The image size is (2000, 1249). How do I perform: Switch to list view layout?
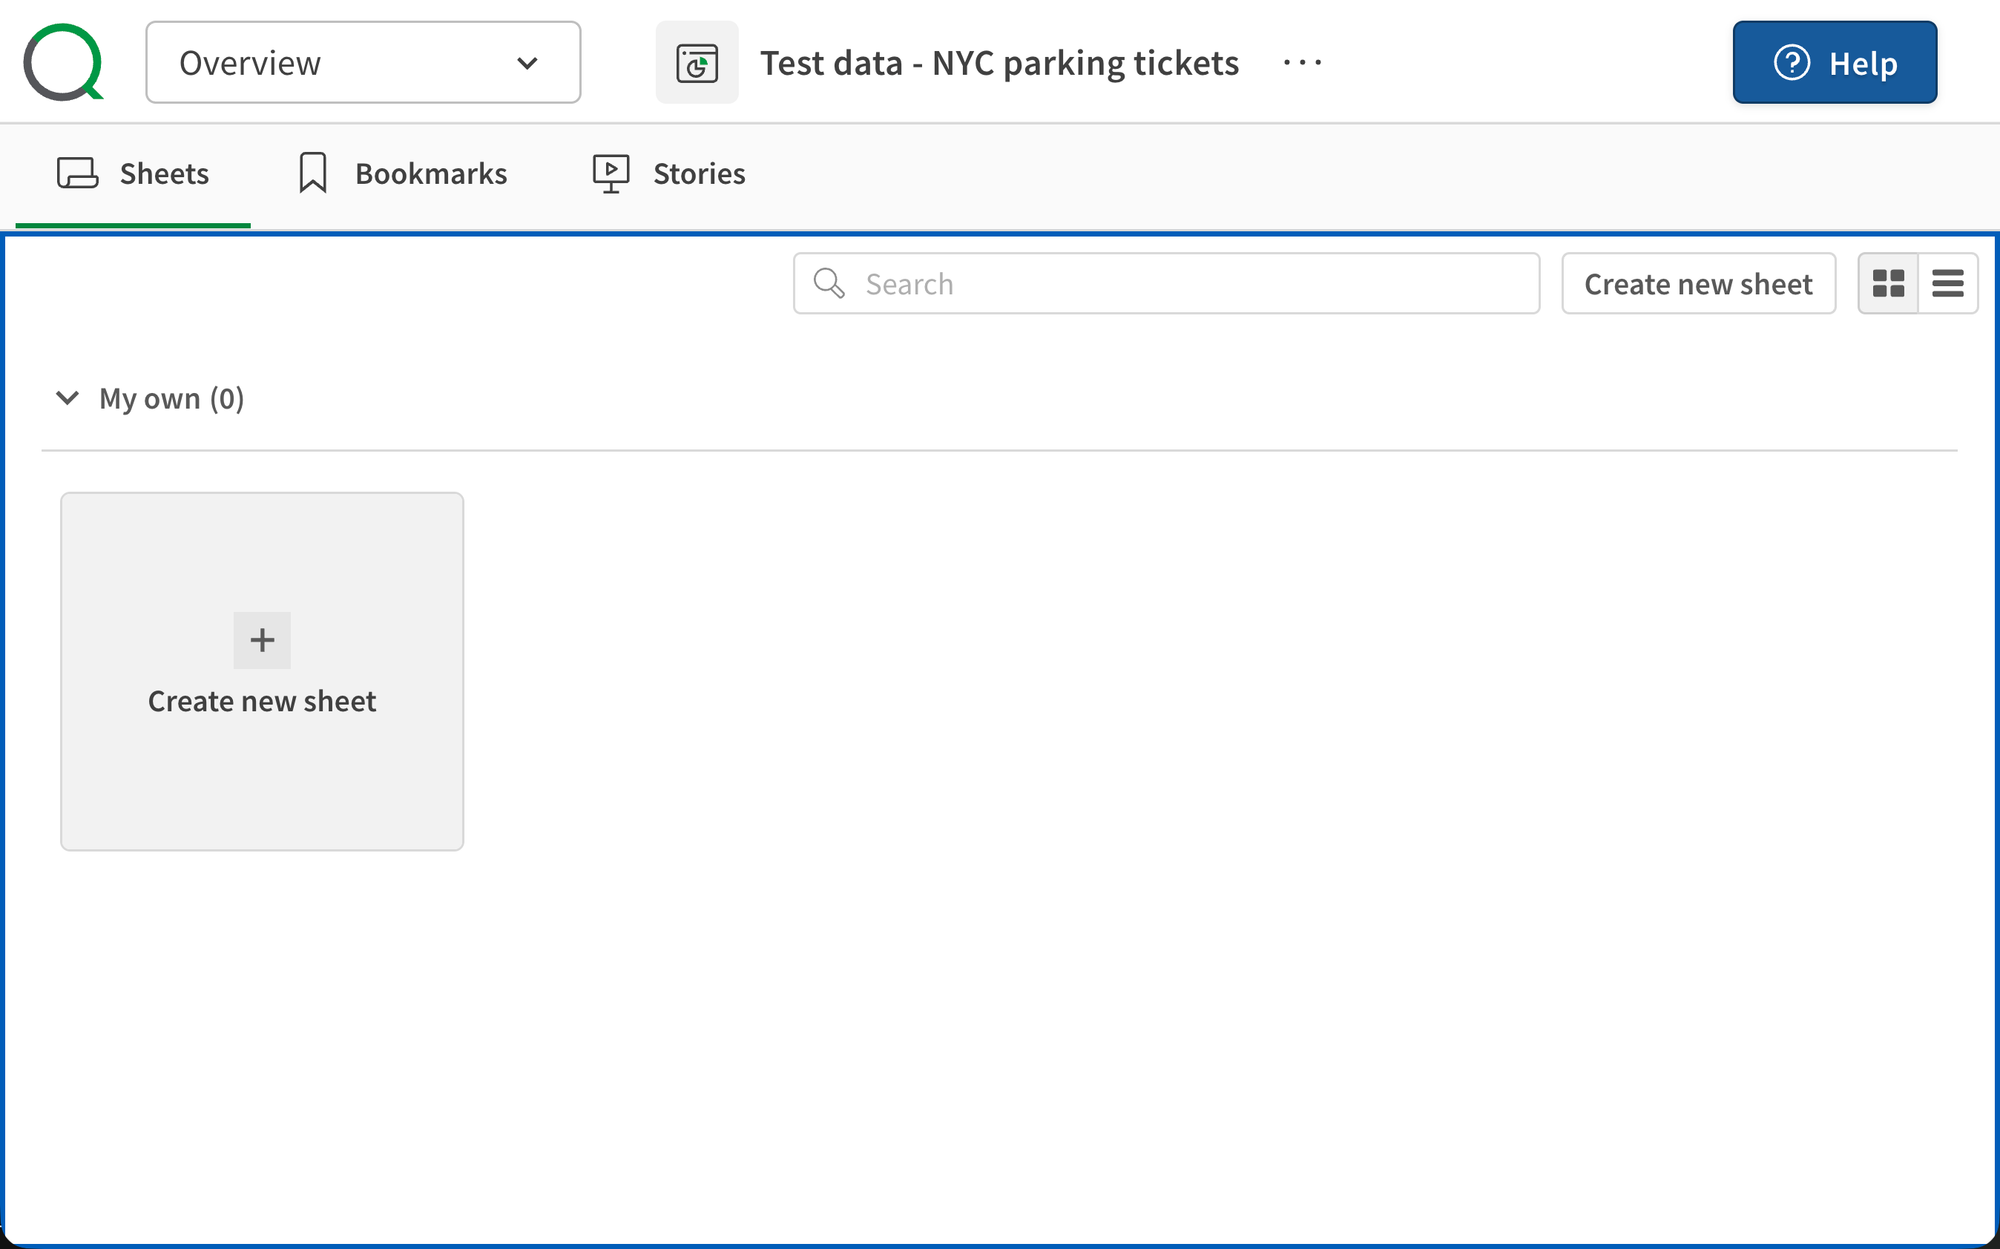[1947, 284]
